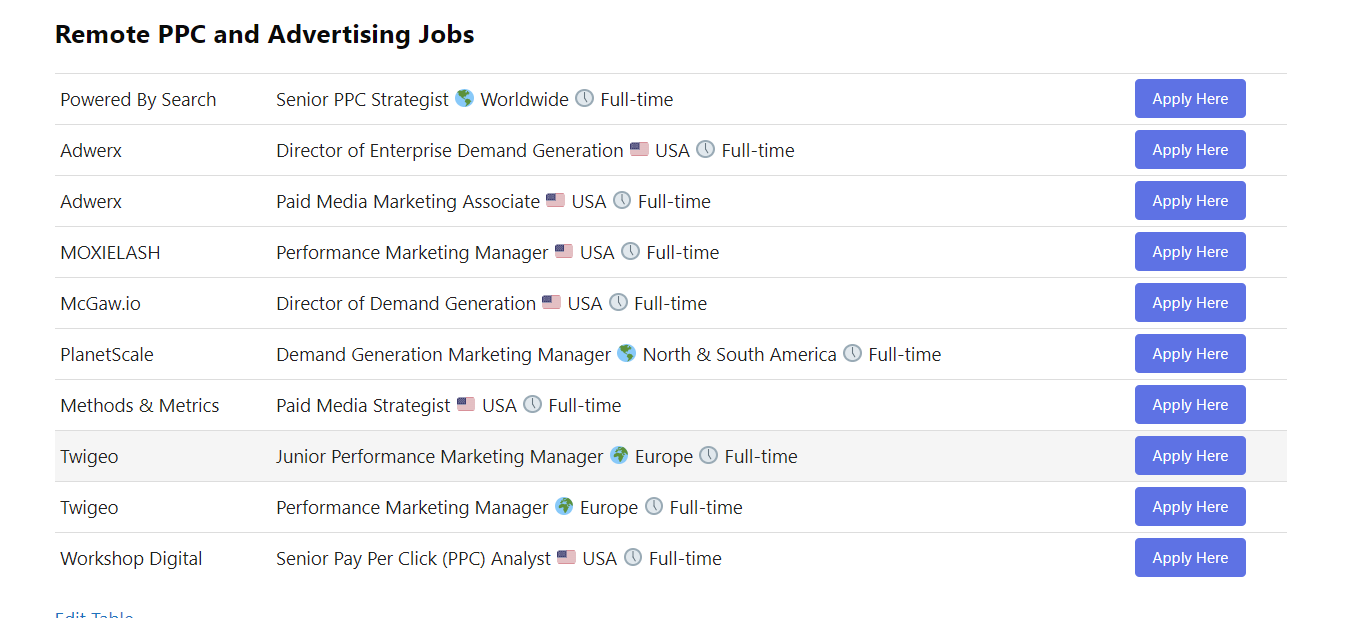The height and width of the screenshot is (618, 1368).
Task: Click USA flag beside Director of Enterprise Demand Generation
Action: point(639,149)
